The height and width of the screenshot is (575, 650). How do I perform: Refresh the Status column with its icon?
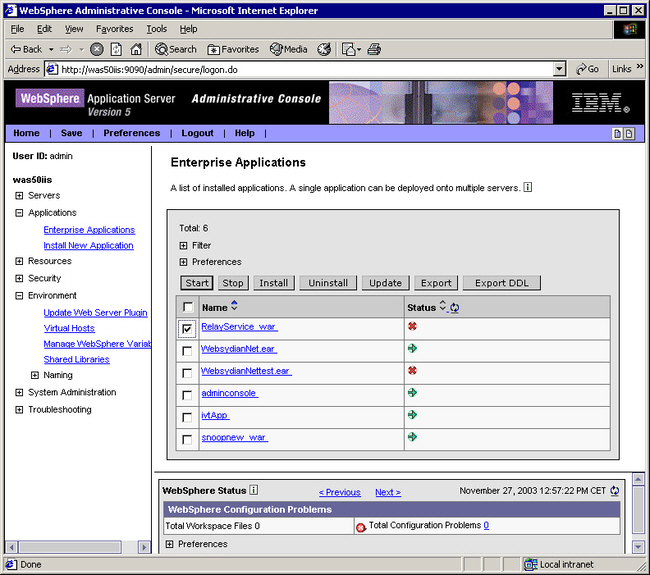pyautogui.click(x=454, y=308)
